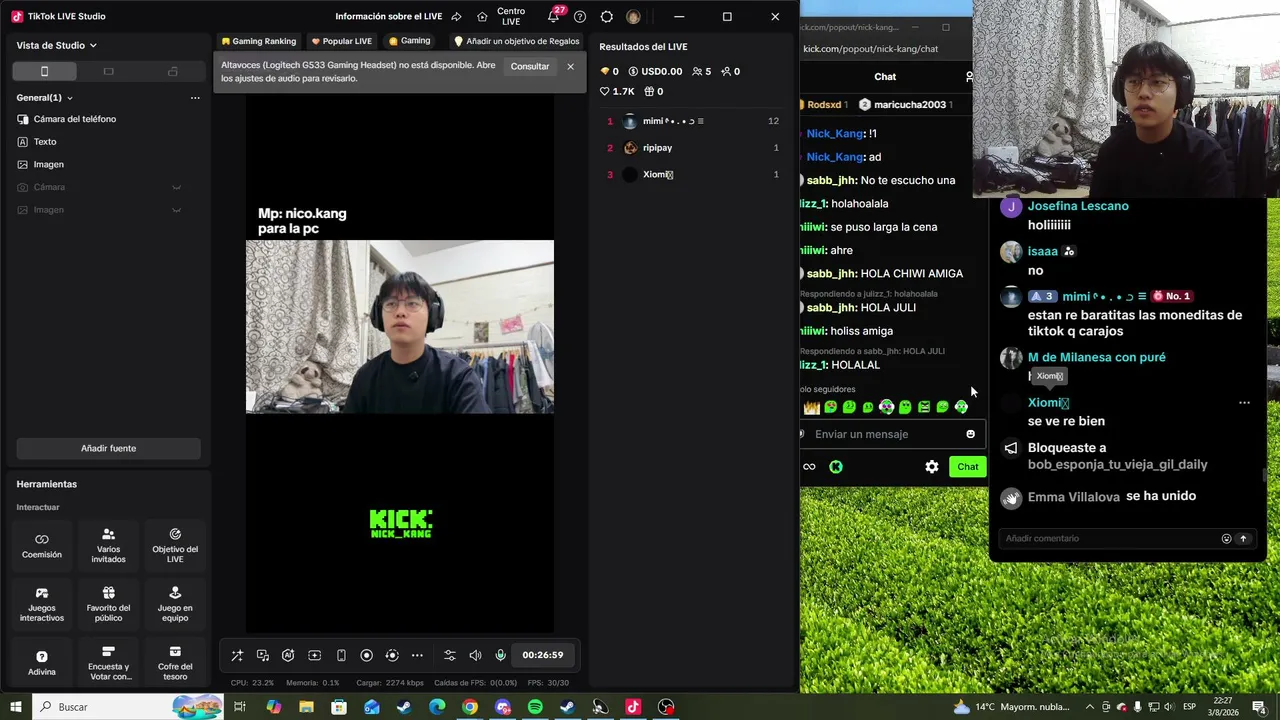Screen dimensions: 1280x720
Task: Open the help question mark icon
Action: pyautogui.click(x=580, y=17)
